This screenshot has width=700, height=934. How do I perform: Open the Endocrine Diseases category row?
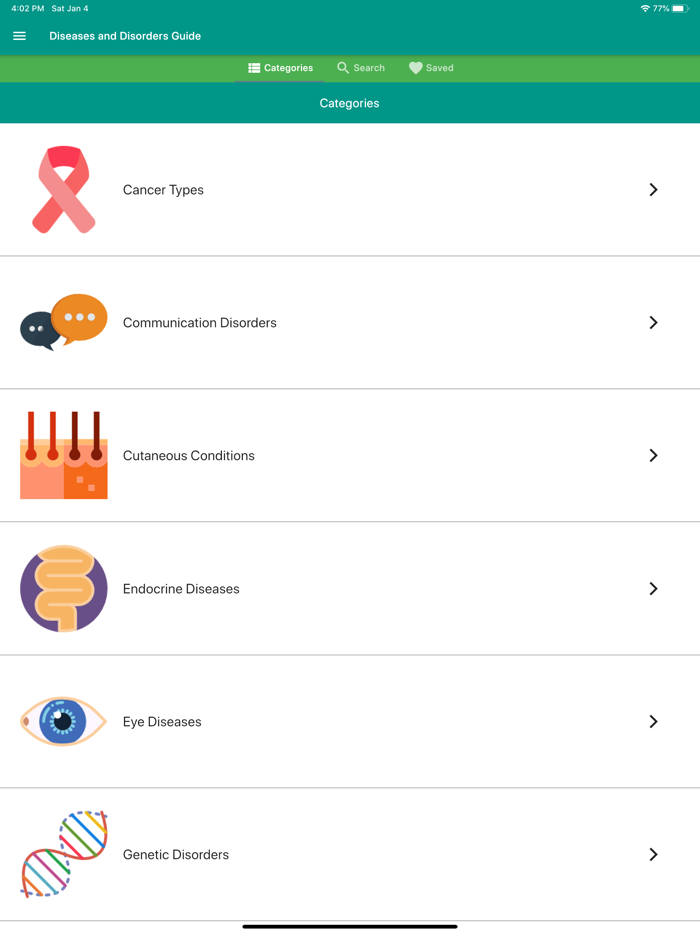(350, 588)
